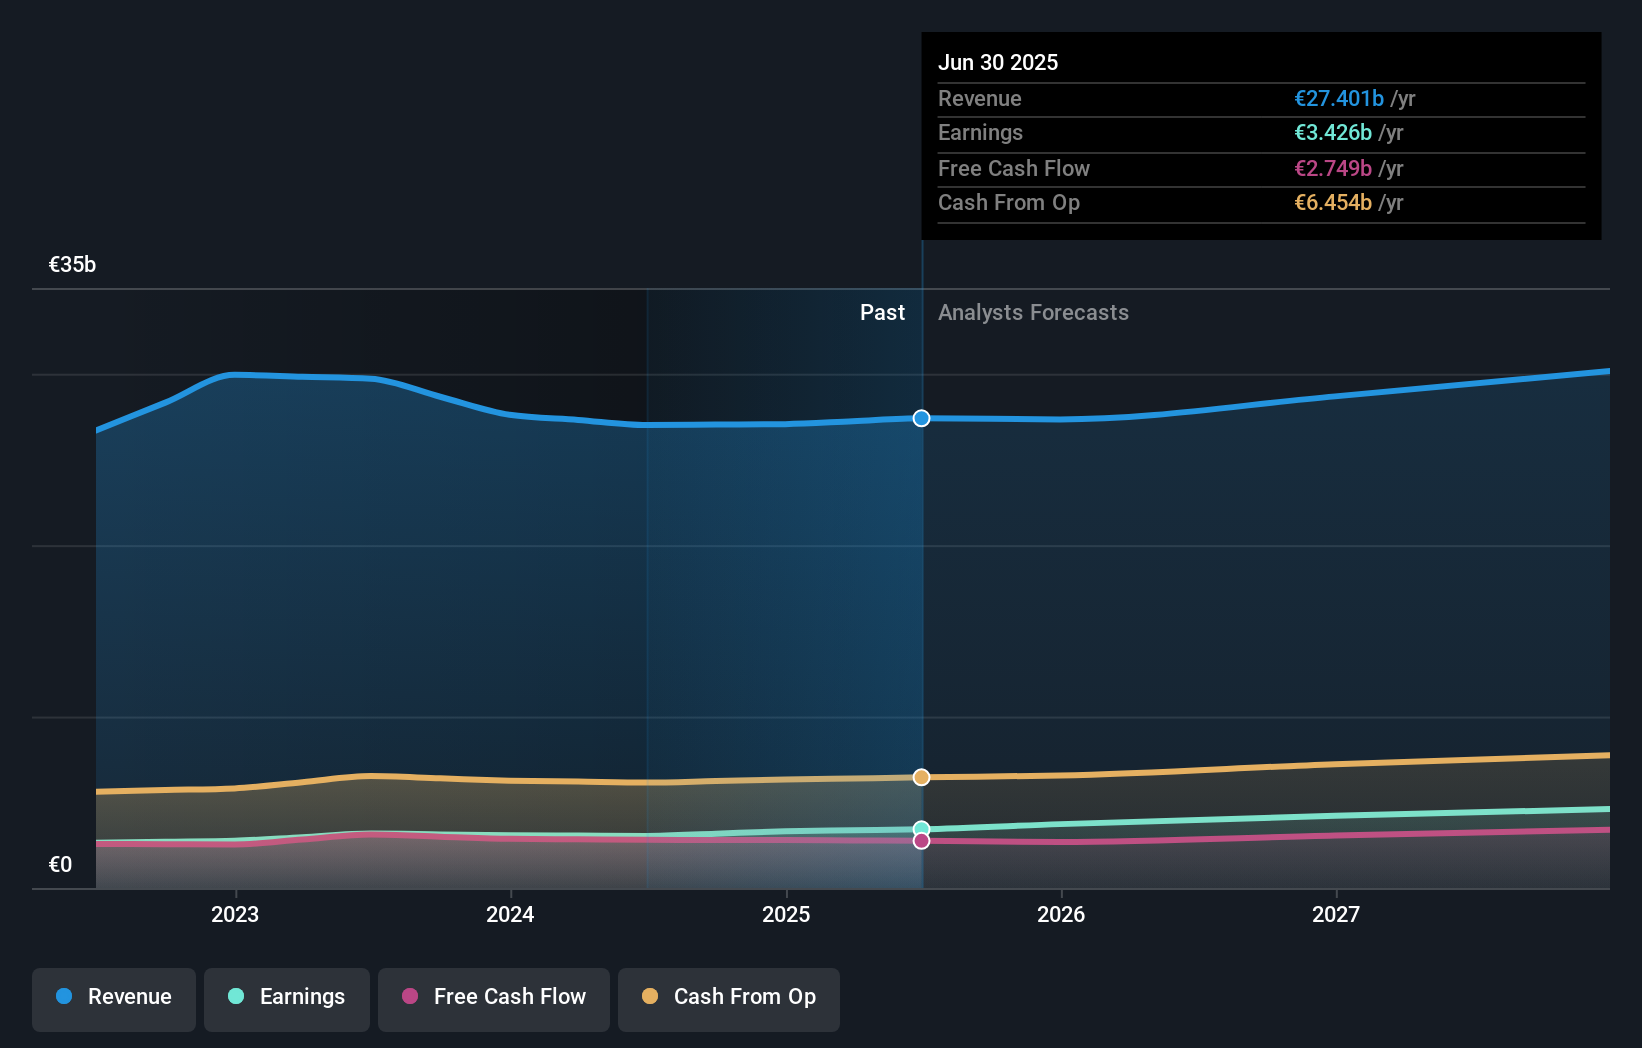Open the Analysts Forecasts section

coord(1033,312)
